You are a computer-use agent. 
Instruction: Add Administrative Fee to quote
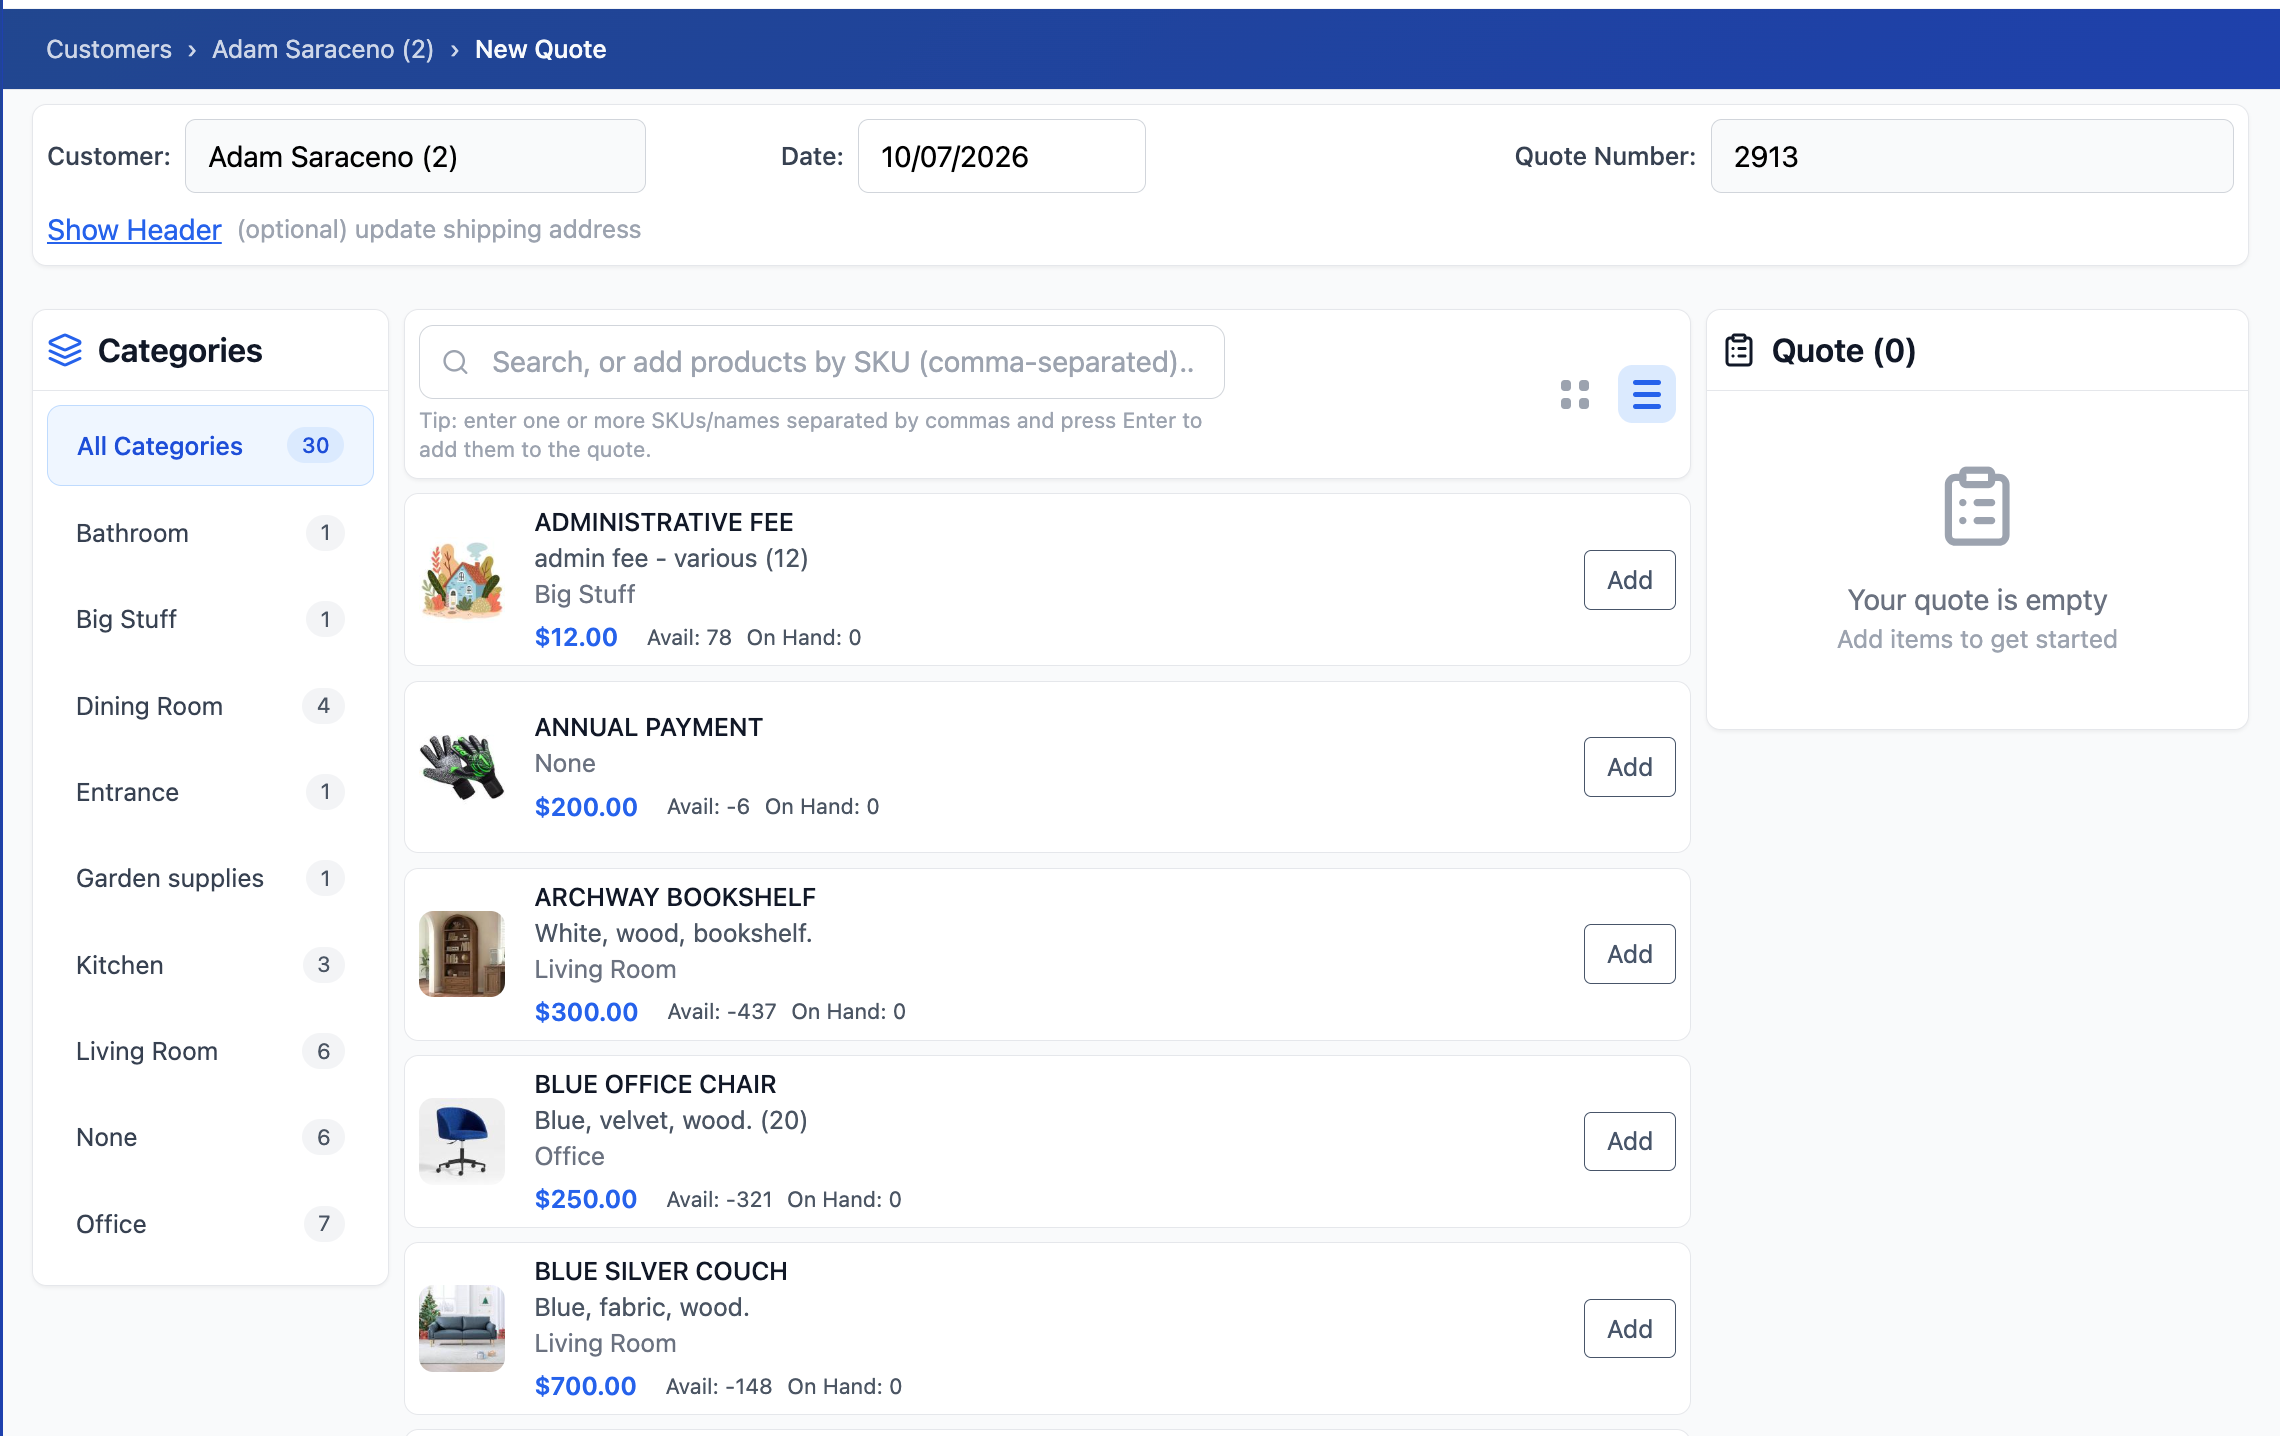pyautogui.click(x=1629, y=580)
